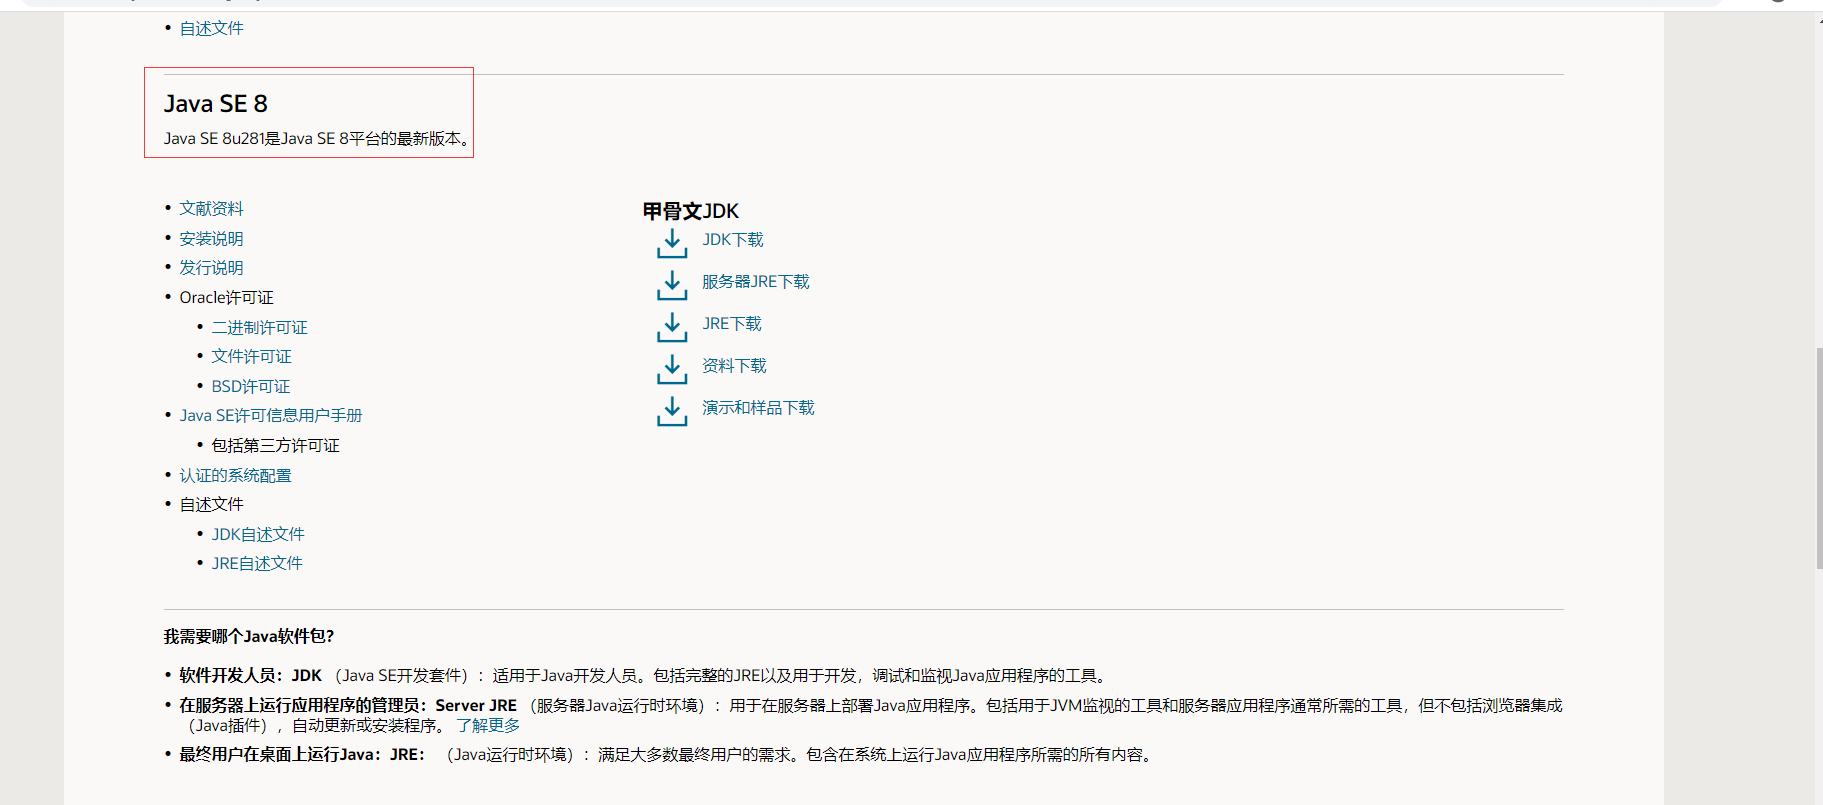Open the 安装说明 link
Viewport: 1823px width, 805px height.
click(x=211, y=239)
